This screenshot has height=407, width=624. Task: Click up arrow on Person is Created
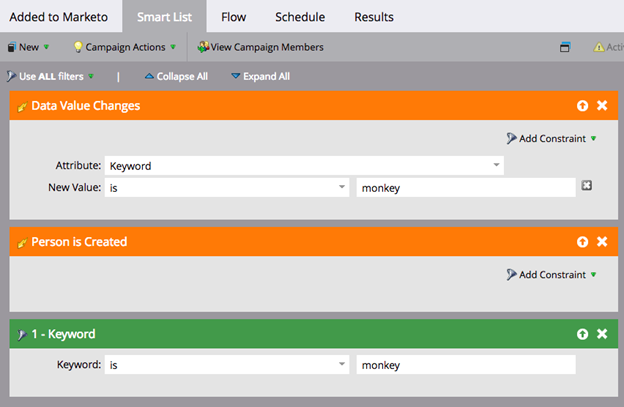(582, 241)
